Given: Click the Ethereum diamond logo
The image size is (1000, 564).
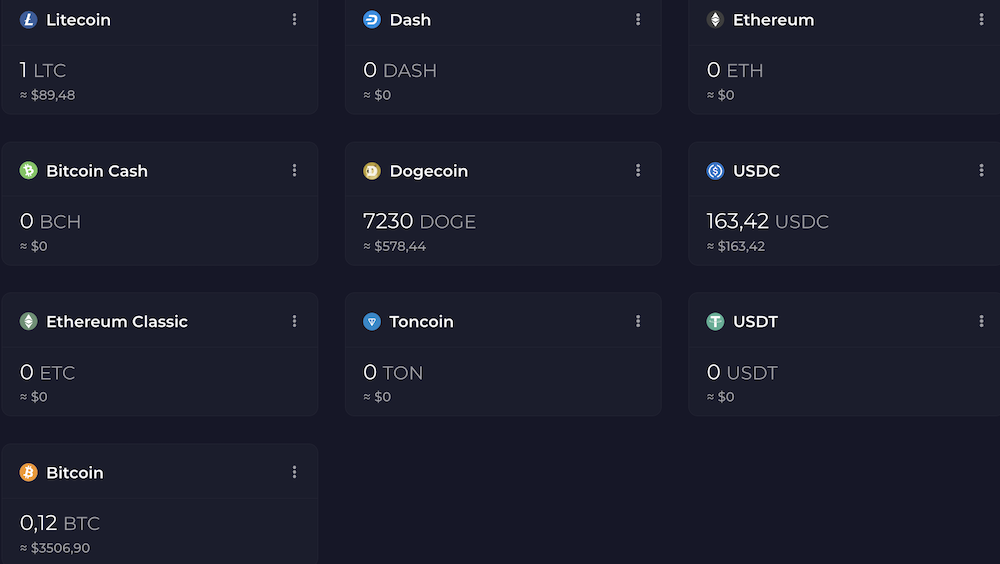Looking at the screenshot, I should point(715,20).
